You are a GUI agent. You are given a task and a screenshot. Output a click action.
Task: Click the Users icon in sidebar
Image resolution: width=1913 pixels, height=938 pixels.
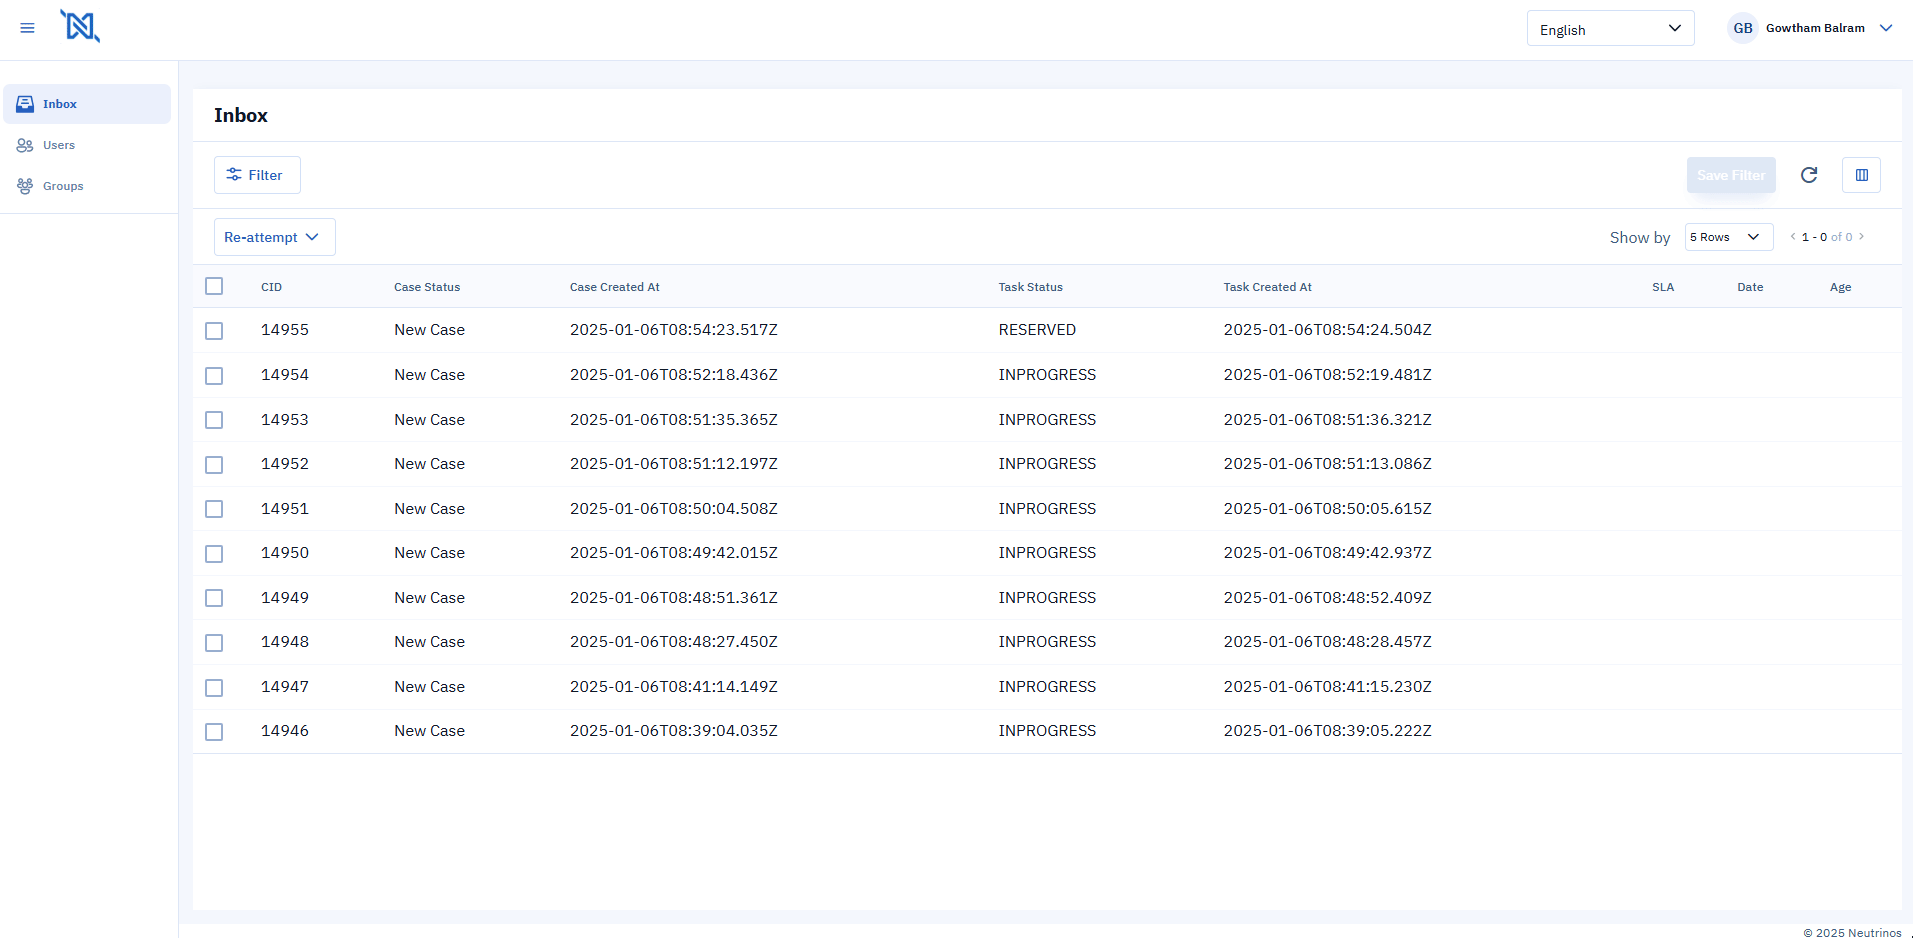(x=25, y=145)
